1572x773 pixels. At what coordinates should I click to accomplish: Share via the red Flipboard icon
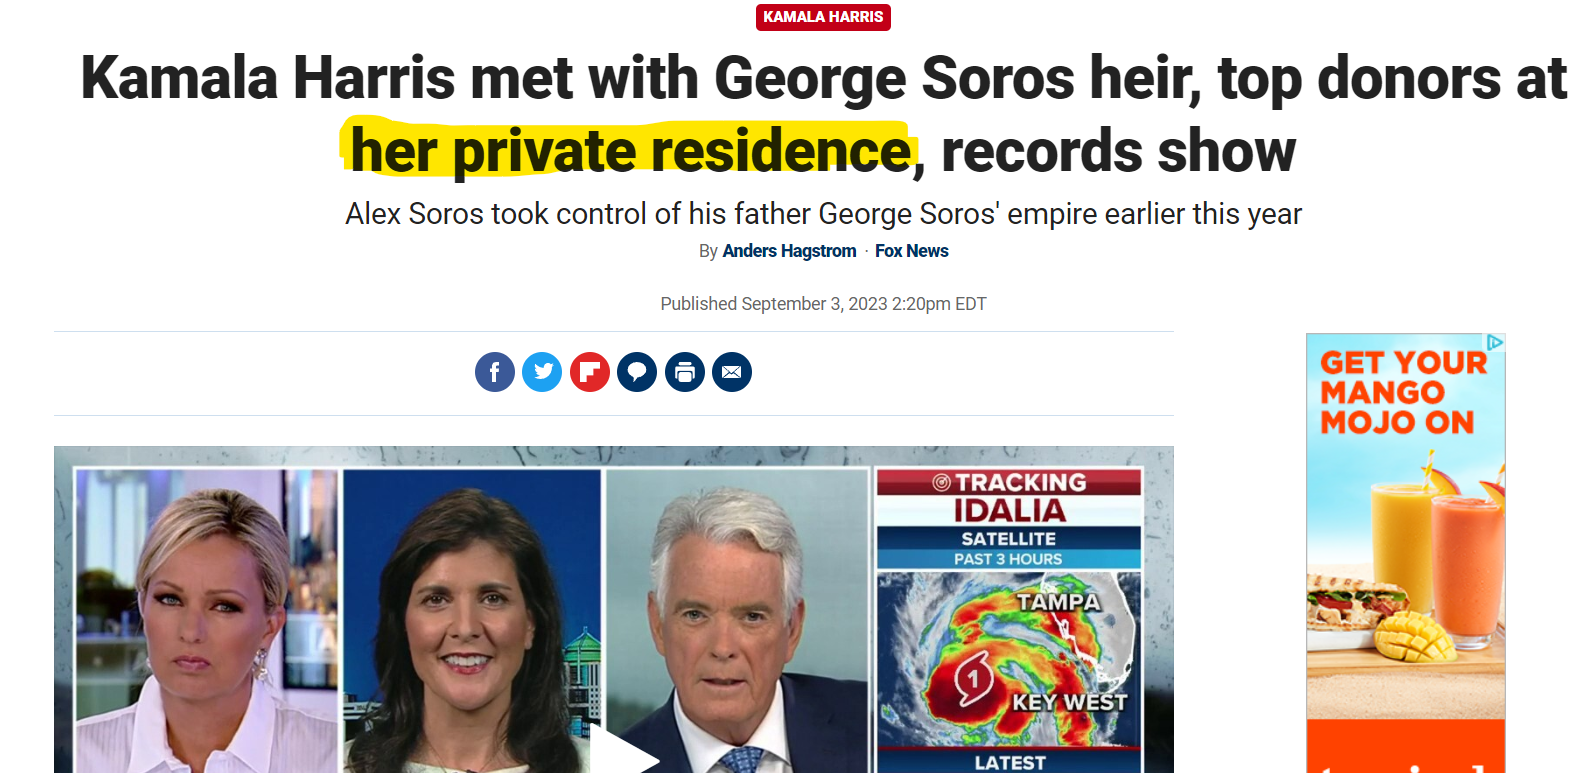(590, 372)
